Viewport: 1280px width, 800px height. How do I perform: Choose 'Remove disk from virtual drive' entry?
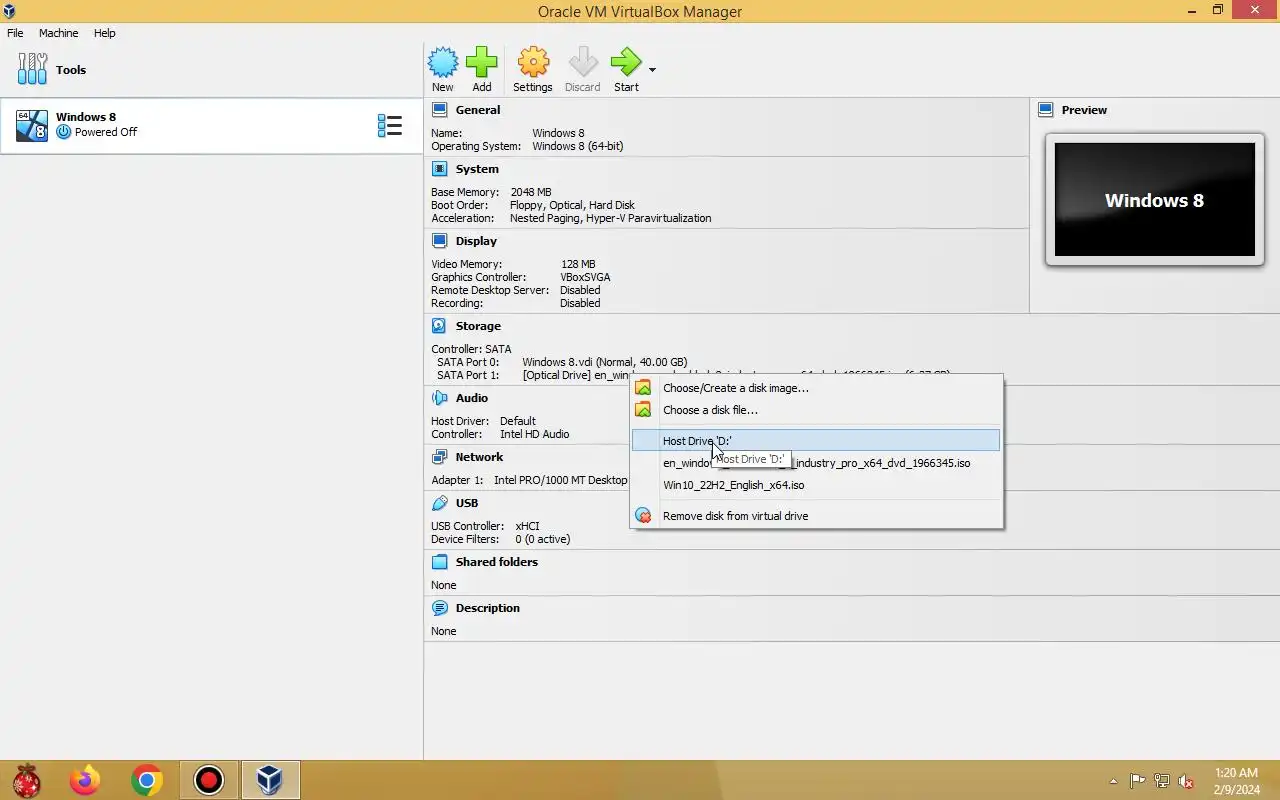click(x=816, y=516)
